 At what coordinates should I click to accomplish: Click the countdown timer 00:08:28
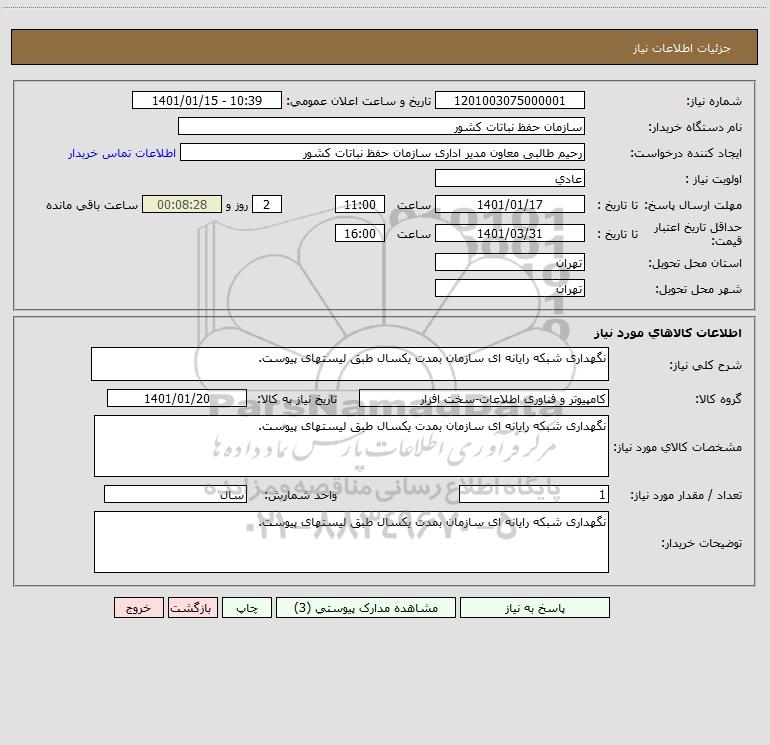[182, 204]
